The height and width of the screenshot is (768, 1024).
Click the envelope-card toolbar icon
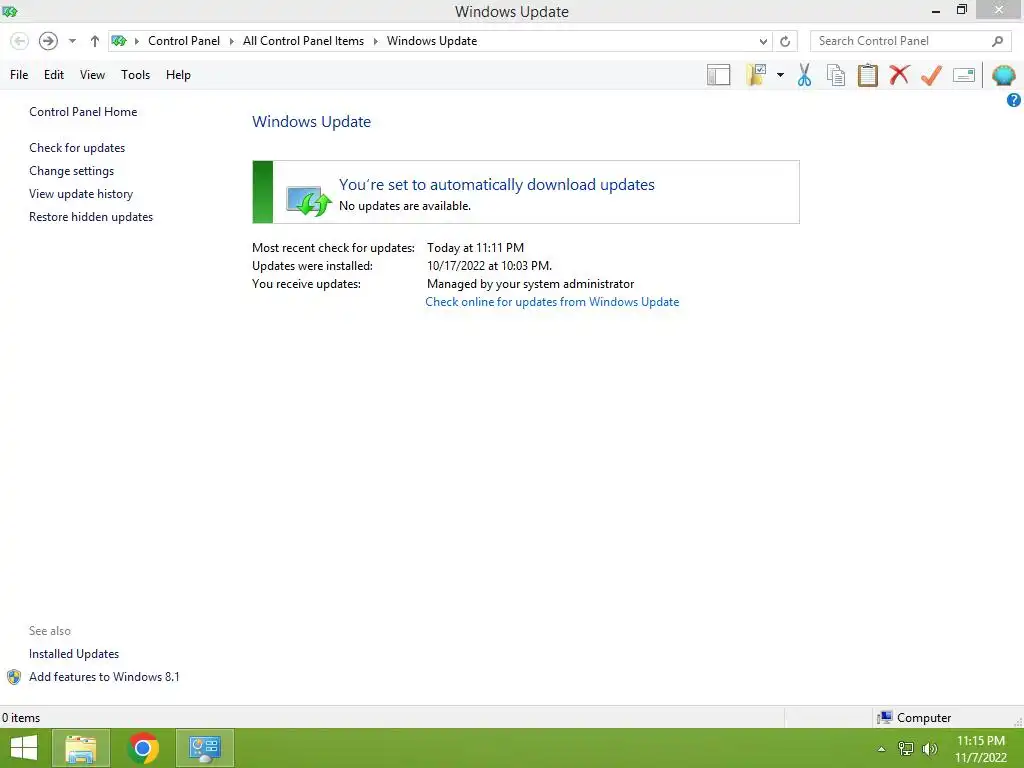(964, 75)
